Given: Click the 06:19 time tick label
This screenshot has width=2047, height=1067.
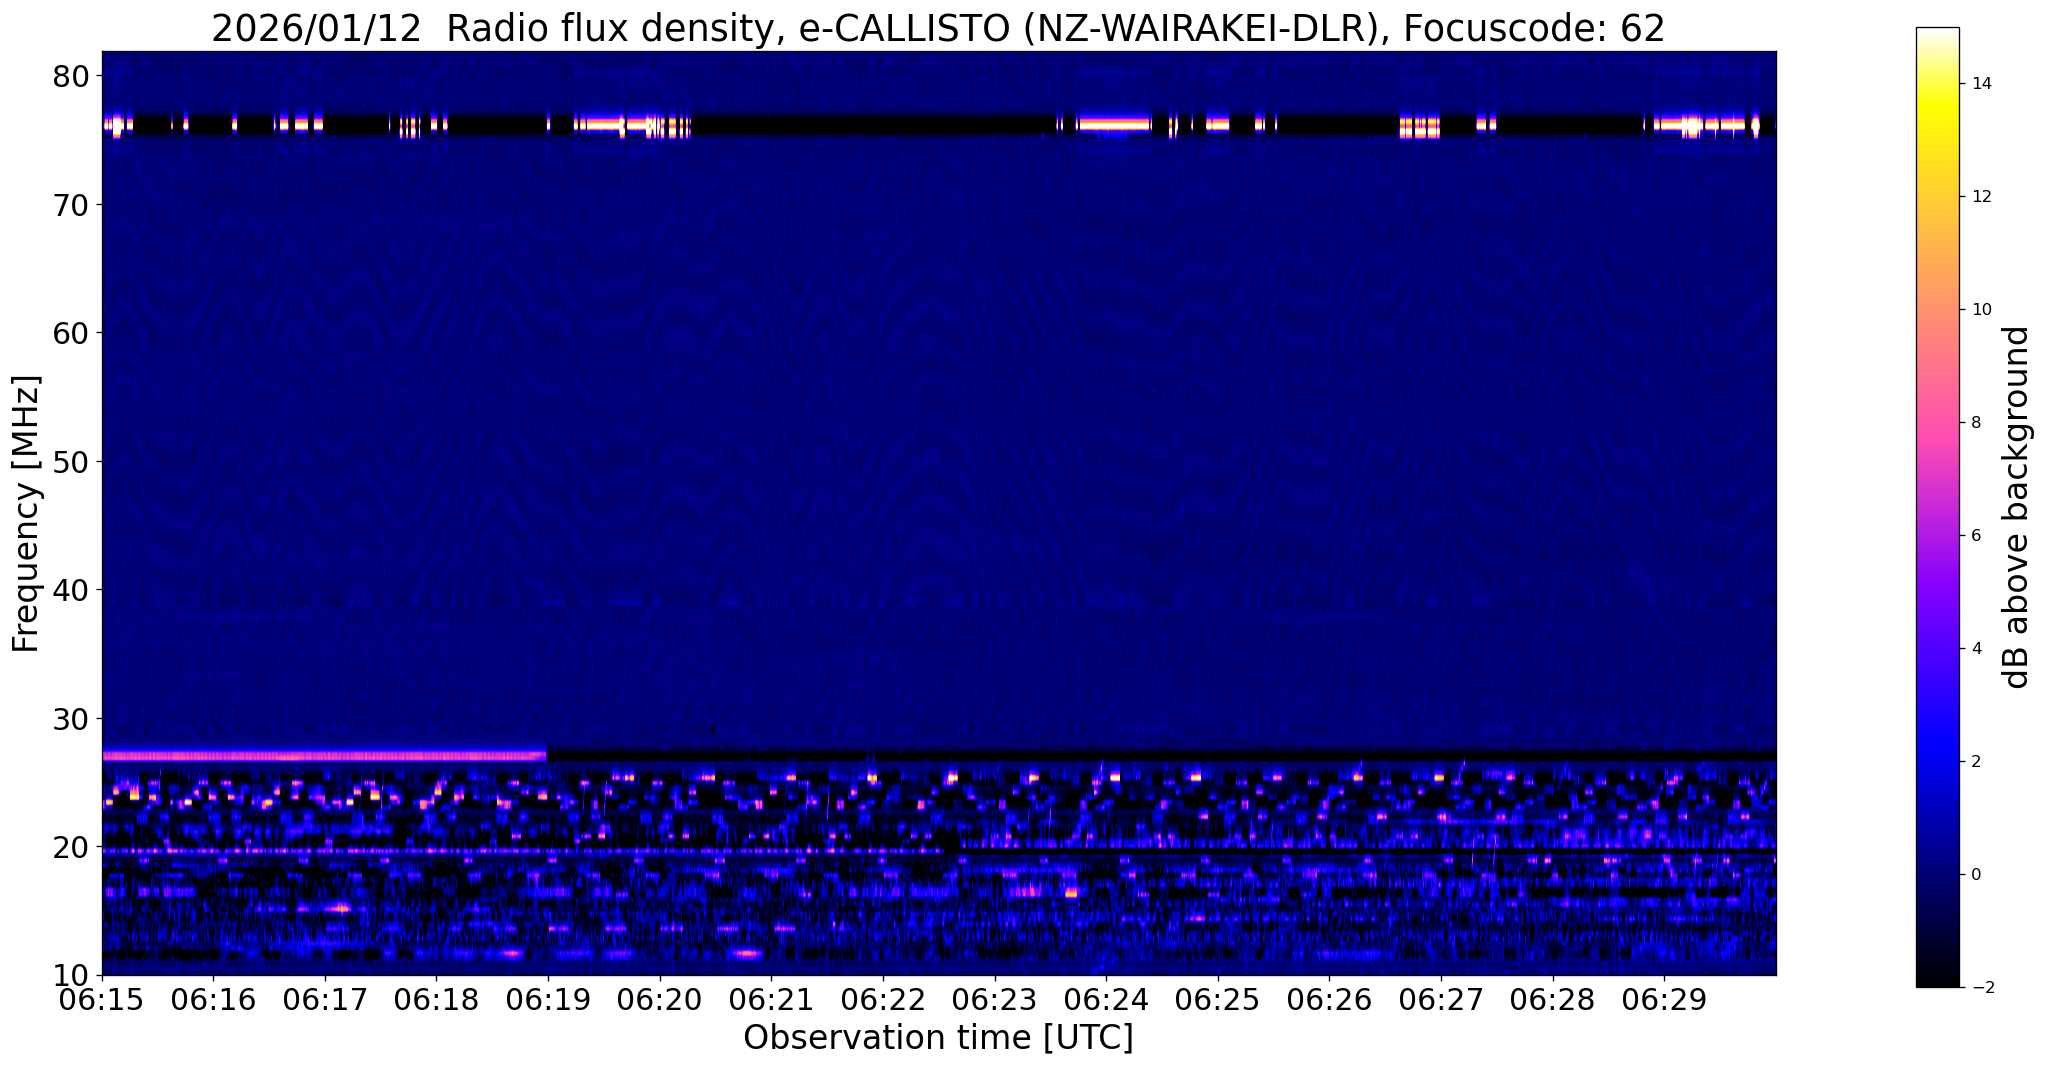Looking at the screenshot, I should 548,999.
